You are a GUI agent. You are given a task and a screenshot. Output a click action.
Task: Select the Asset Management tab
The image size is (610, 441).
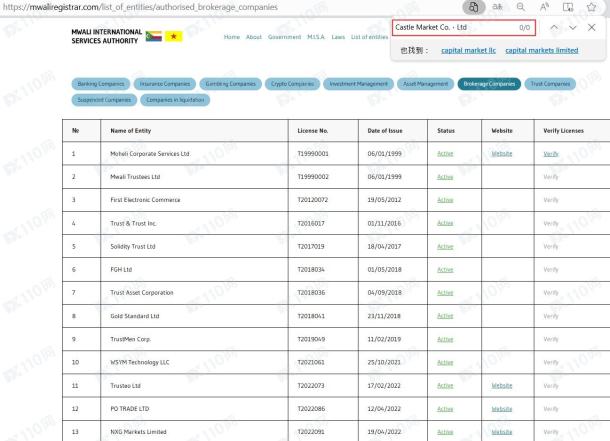point(426,84)
